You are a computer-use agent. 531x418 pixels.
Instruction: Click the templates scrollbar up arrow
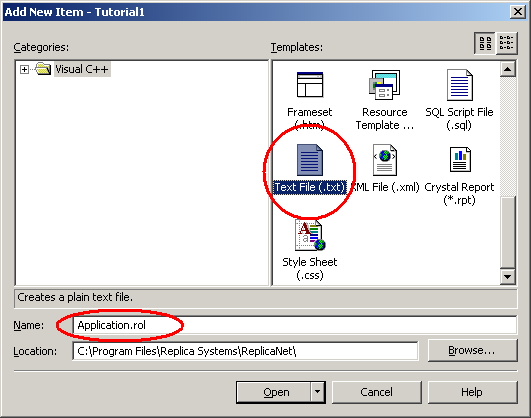(507, 69)
